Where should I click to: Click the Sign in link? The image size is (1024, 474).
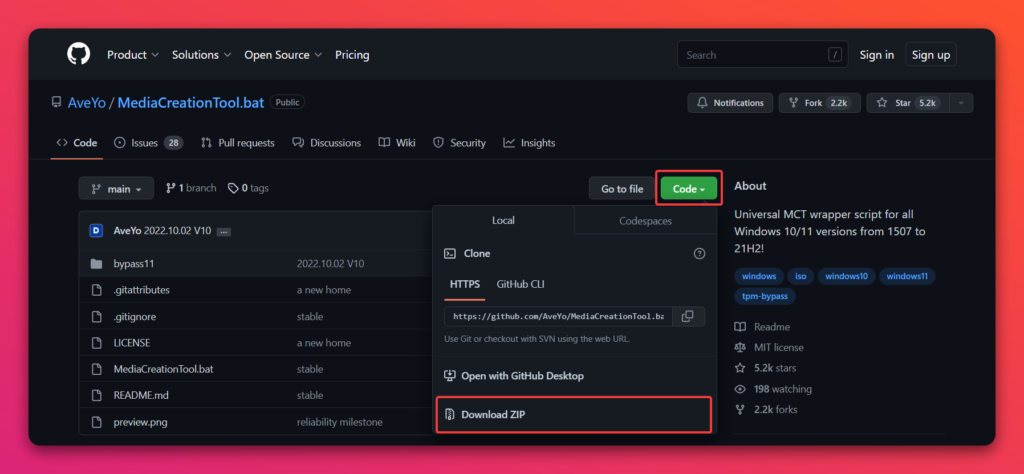coord(876,55)
